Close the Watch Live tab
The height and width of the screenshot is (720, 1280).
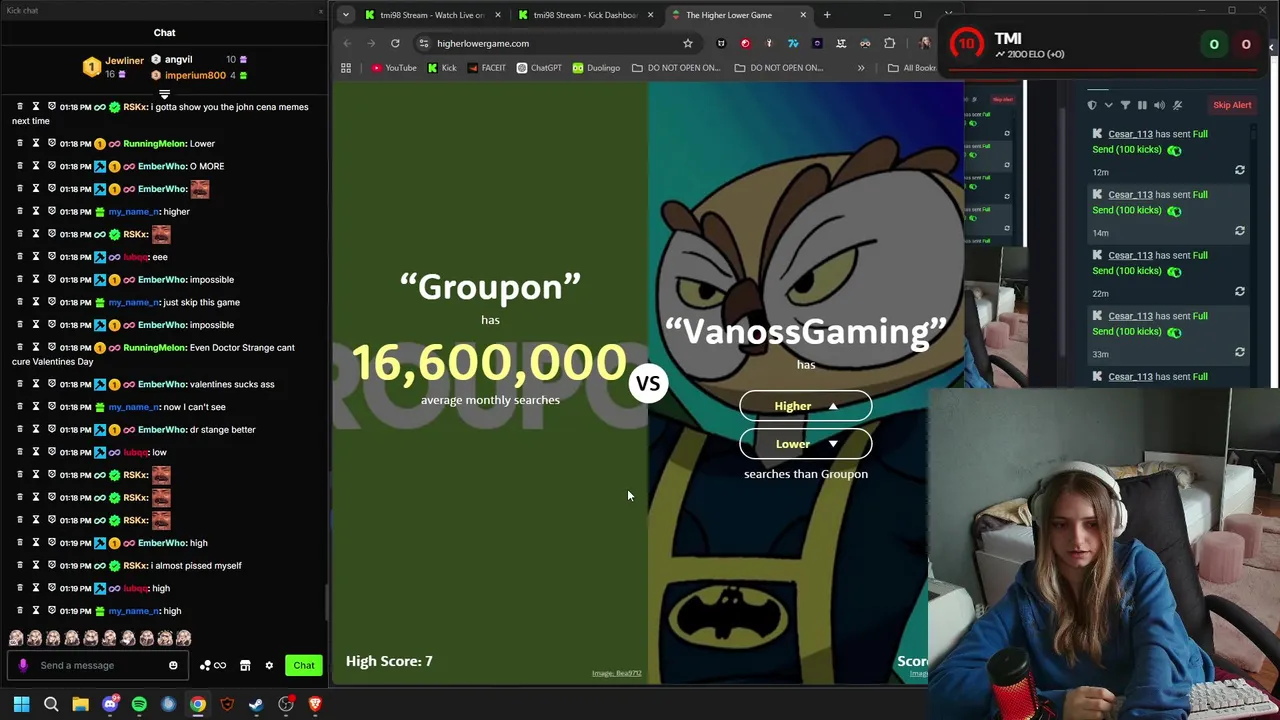coord(498,15)
